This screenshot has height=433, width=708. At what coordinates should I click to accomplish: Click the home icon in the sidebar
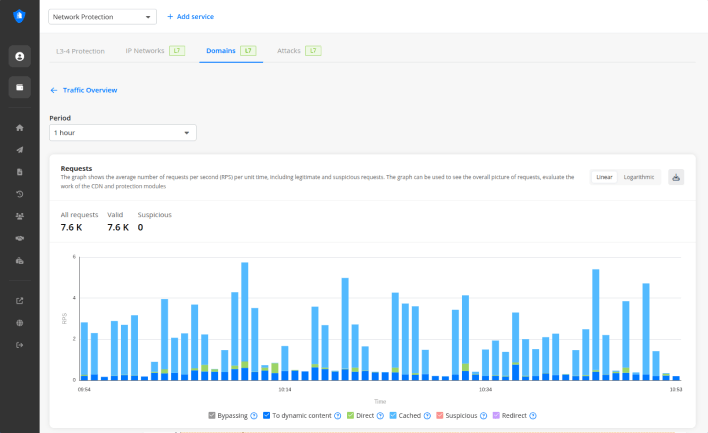[19, 128]
